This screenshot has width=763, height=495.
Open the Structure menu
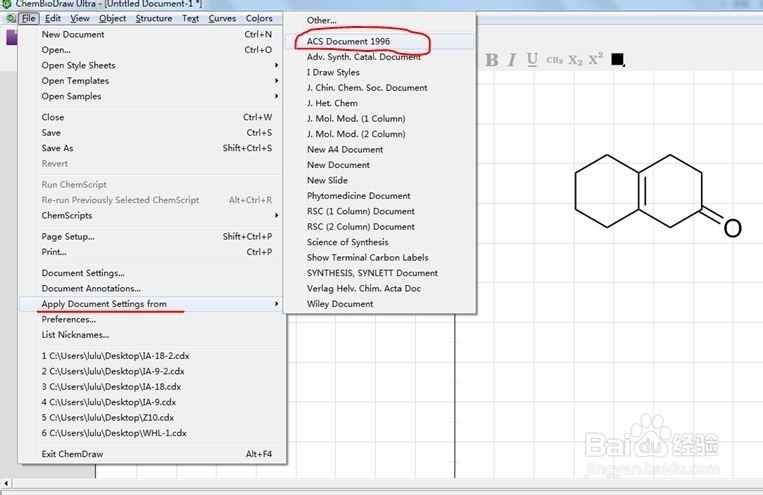(x=154, y=18)
